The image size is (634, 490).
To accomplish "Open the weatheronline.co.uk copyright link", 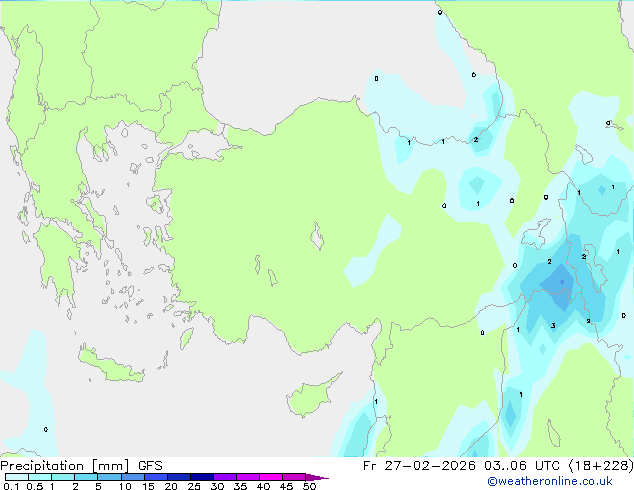I will tap(550, 481).
